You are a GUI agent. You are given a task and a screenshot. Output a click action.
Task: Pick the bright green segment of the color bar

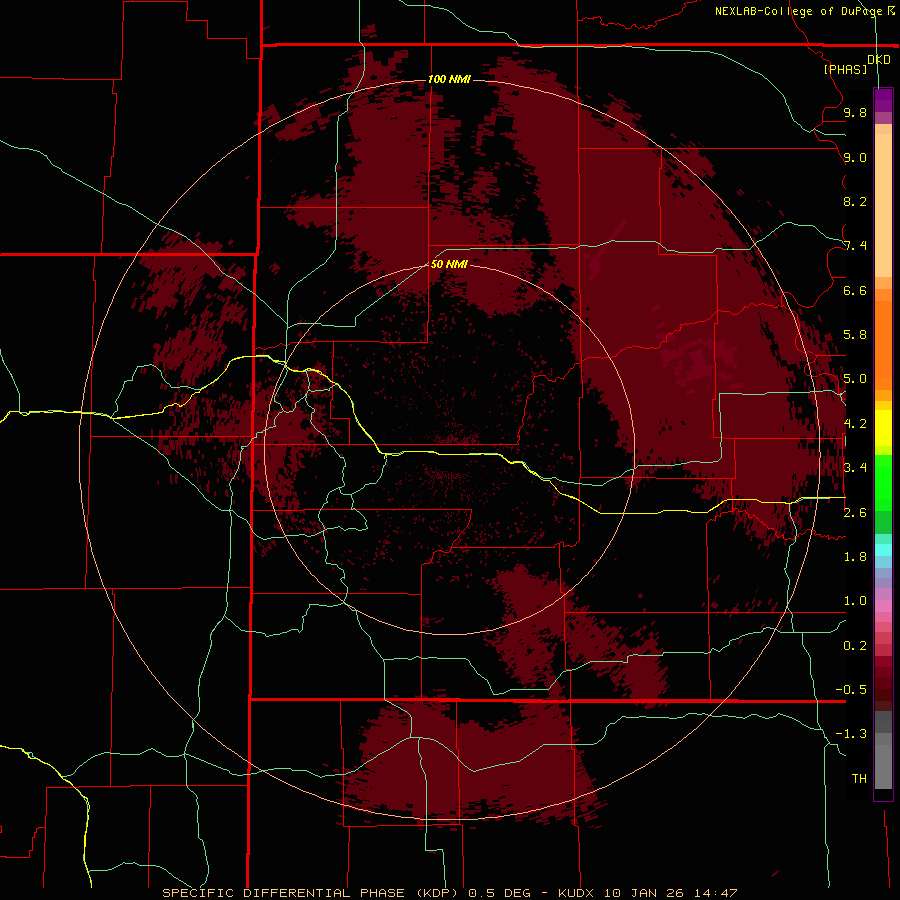pyautogui.click(x=883, y=482)
